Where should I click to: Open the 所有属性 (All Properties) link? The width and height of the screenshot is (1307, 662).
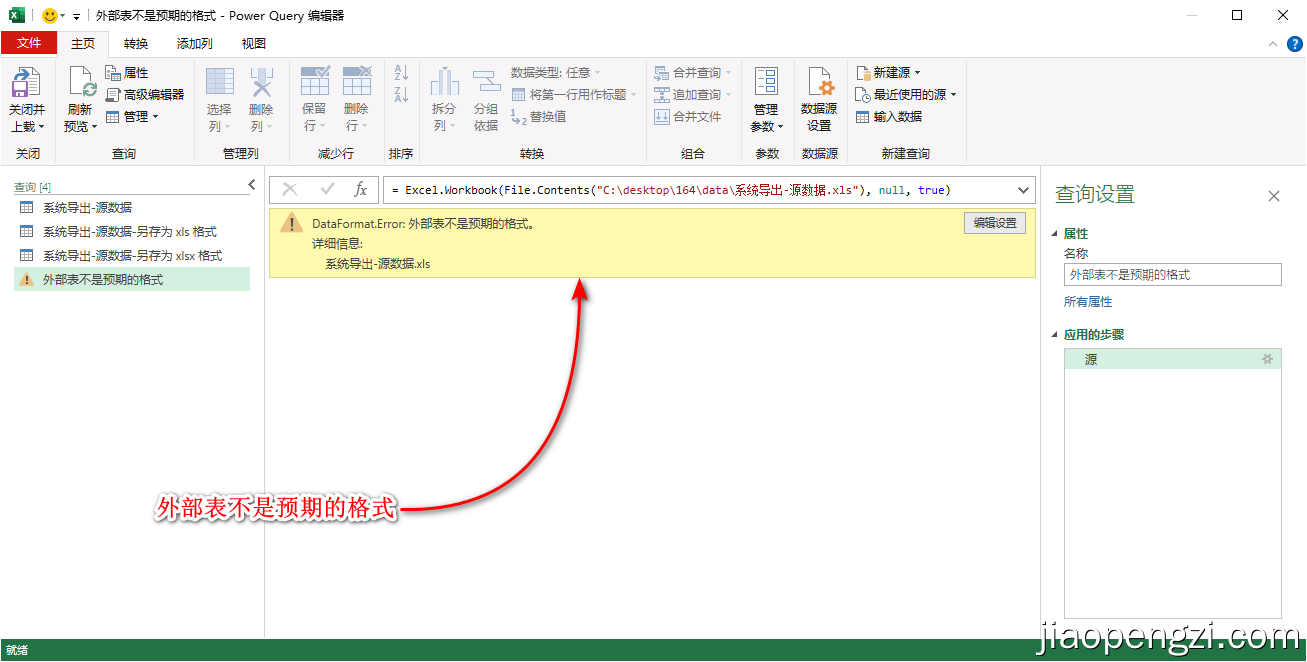pos(1086,301)
